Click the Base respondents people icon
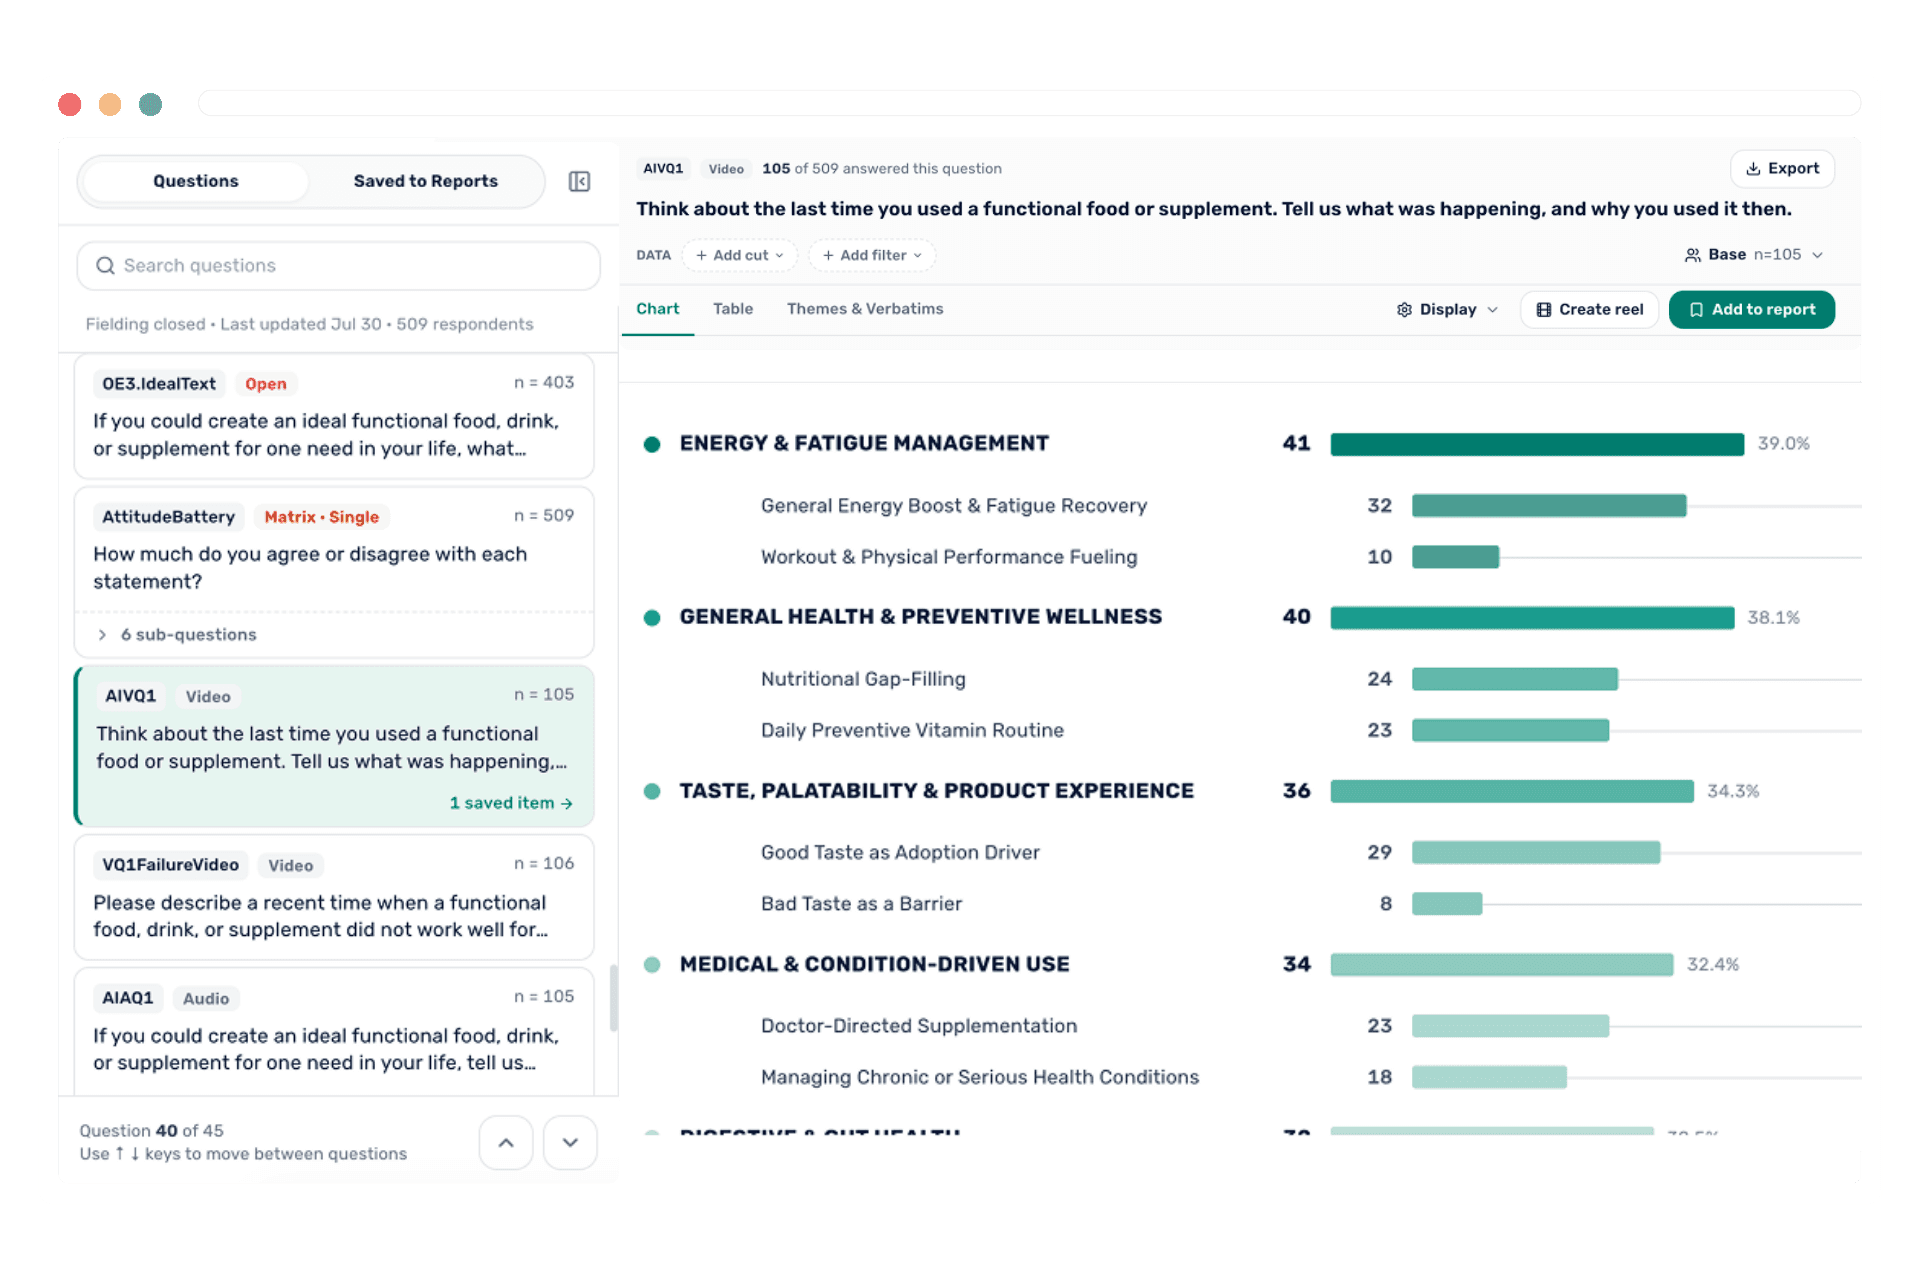 (1692, 255)
